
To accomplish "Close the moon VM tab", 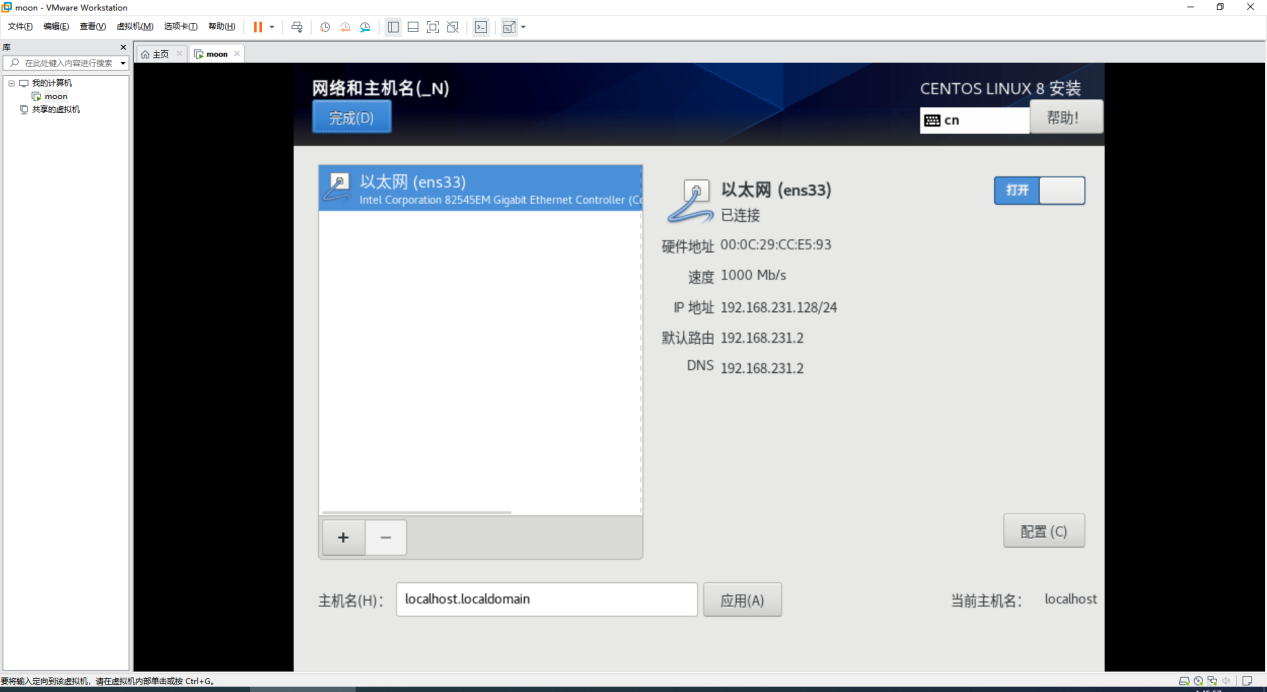I will click(x=237, y=54).
